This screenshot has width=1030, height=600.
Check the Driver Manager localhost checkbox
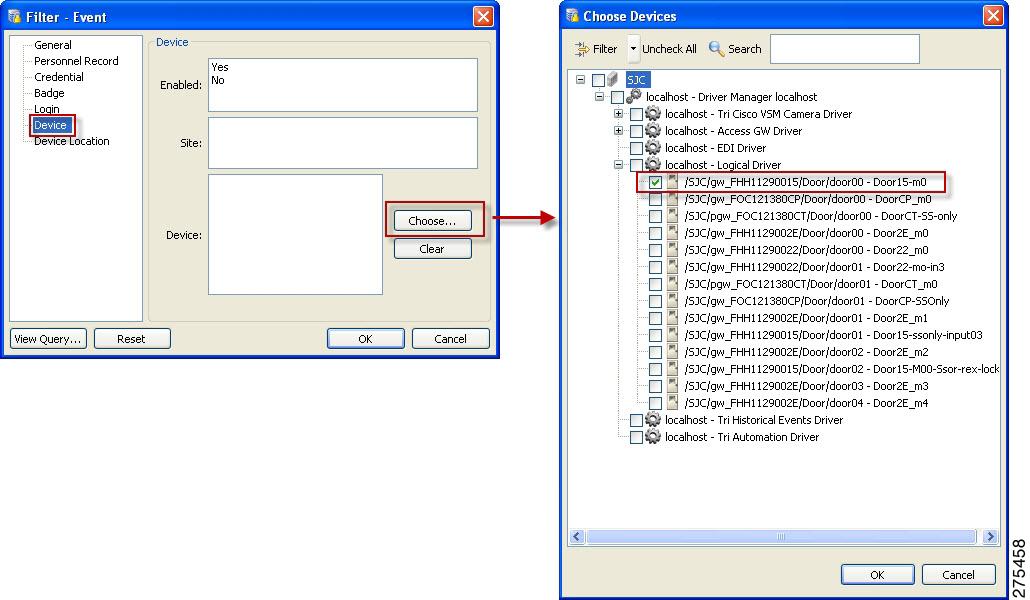pos(617,97)
